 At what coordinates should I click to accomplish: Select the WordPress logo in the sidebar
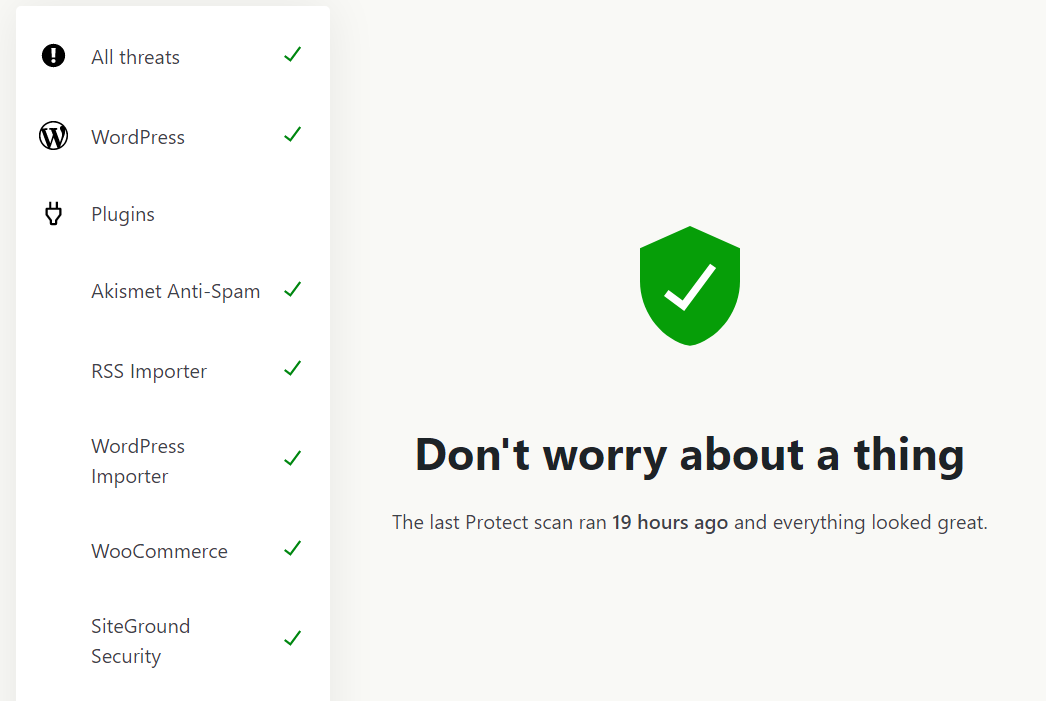pos(52,136)
